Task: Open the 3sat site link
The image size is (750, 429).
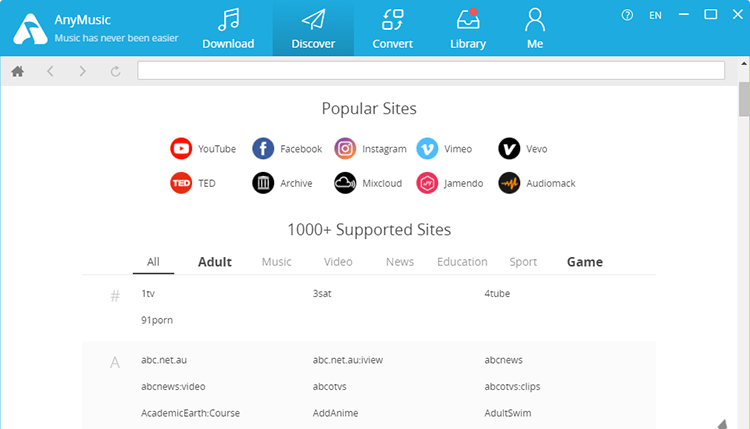Action: click(x=322, y=294)
